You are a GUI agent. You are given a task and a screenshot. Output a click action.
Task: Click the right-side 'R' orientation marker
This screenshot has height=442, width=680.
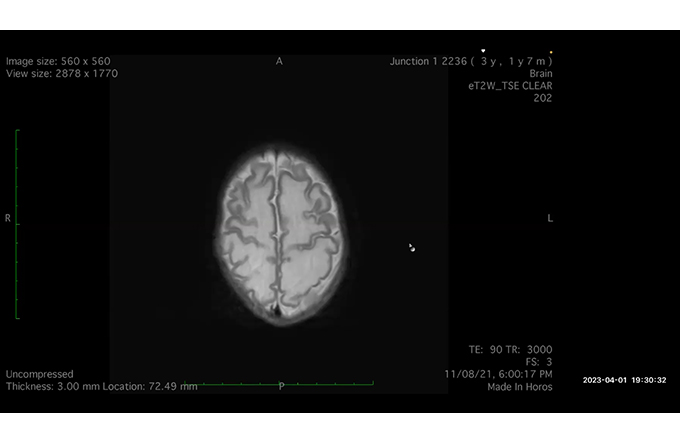click(8, 218)
